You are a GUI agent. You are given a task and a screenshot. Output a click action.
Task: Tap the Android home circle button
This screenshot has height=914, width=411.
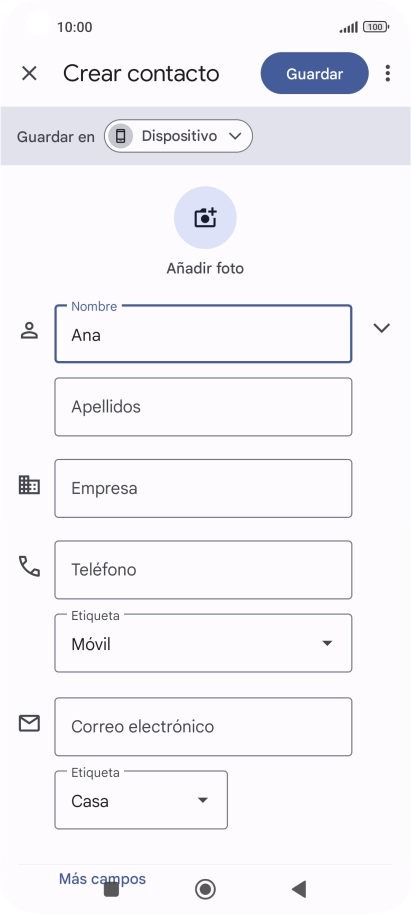(205, 889)
